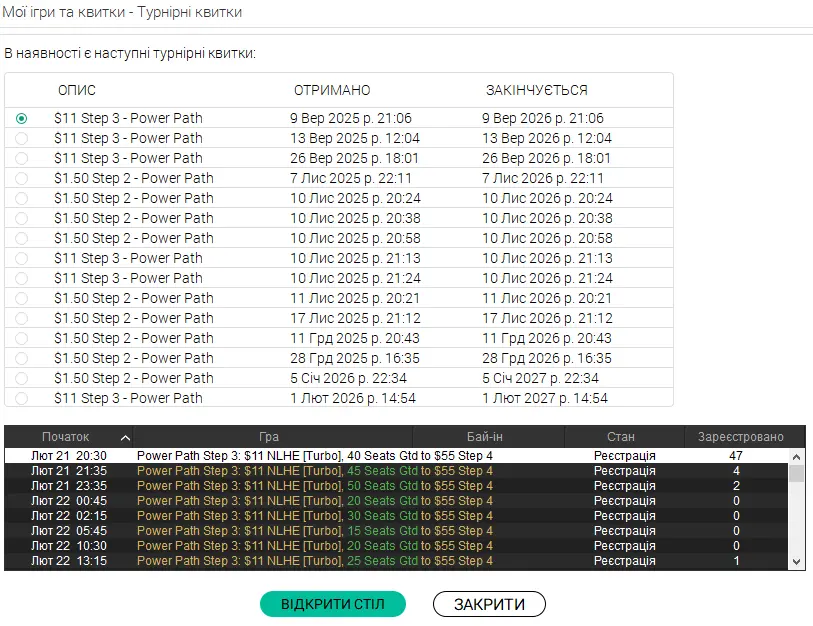Select the ticket received 13 Вер 2025 12:04
The width and height of the screenshot is (813, 626).
pos(22,138)
